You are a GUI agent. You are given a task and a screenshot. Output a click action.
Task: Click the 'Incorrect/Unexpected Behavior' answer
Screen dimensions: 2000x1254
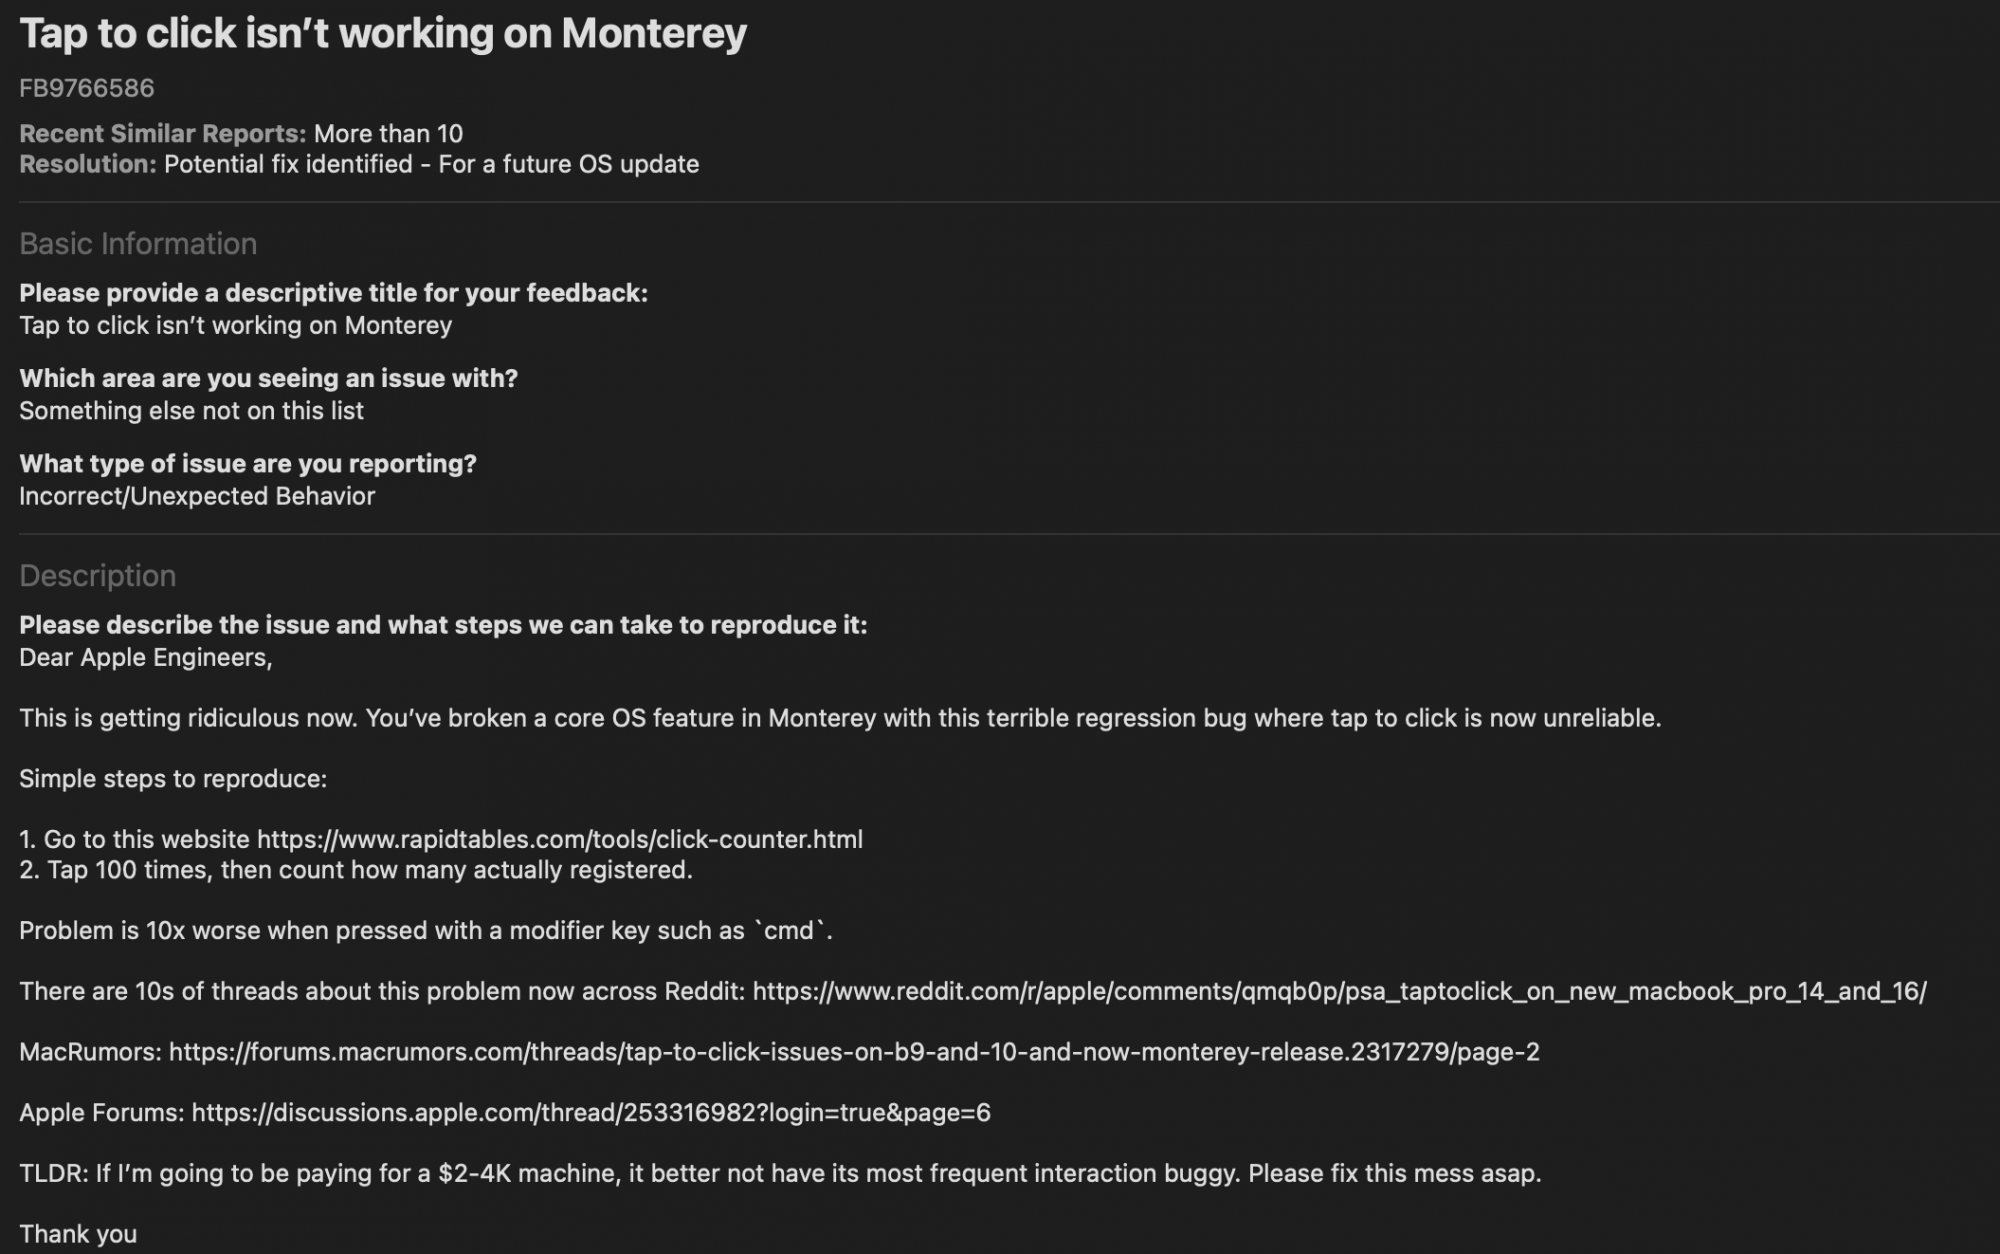[197, 497]
